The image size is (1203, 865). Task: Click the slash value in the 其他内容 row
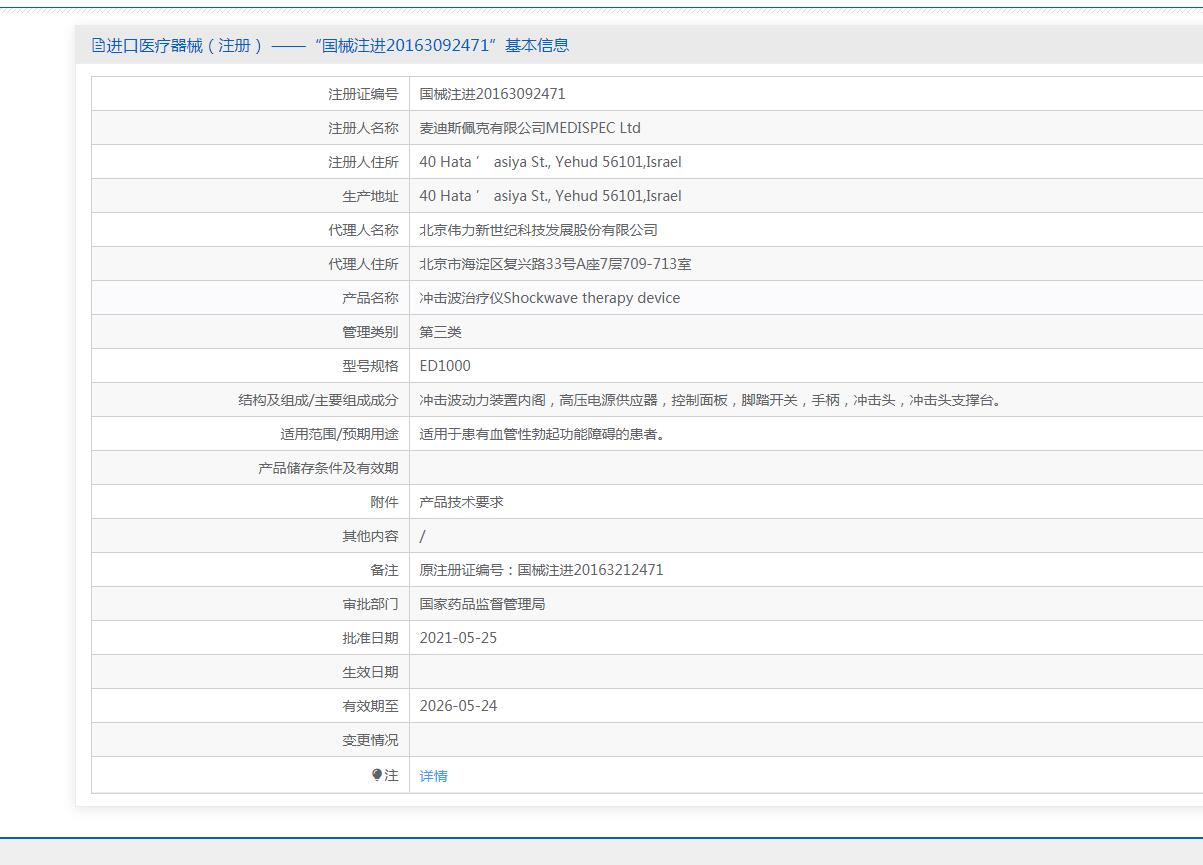(422, 536)
